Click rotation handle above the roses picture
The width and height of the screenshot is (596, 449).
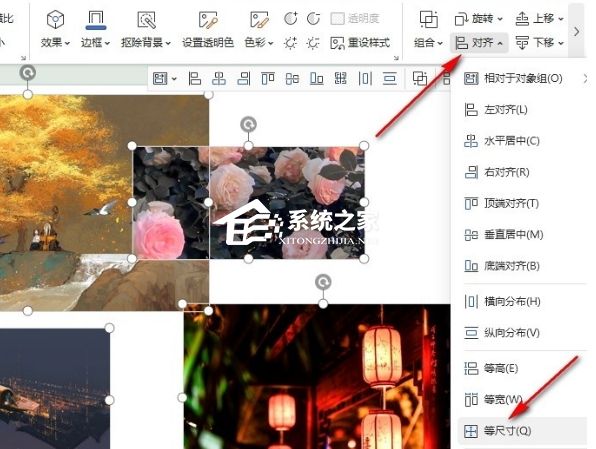[x=249, y=124]
